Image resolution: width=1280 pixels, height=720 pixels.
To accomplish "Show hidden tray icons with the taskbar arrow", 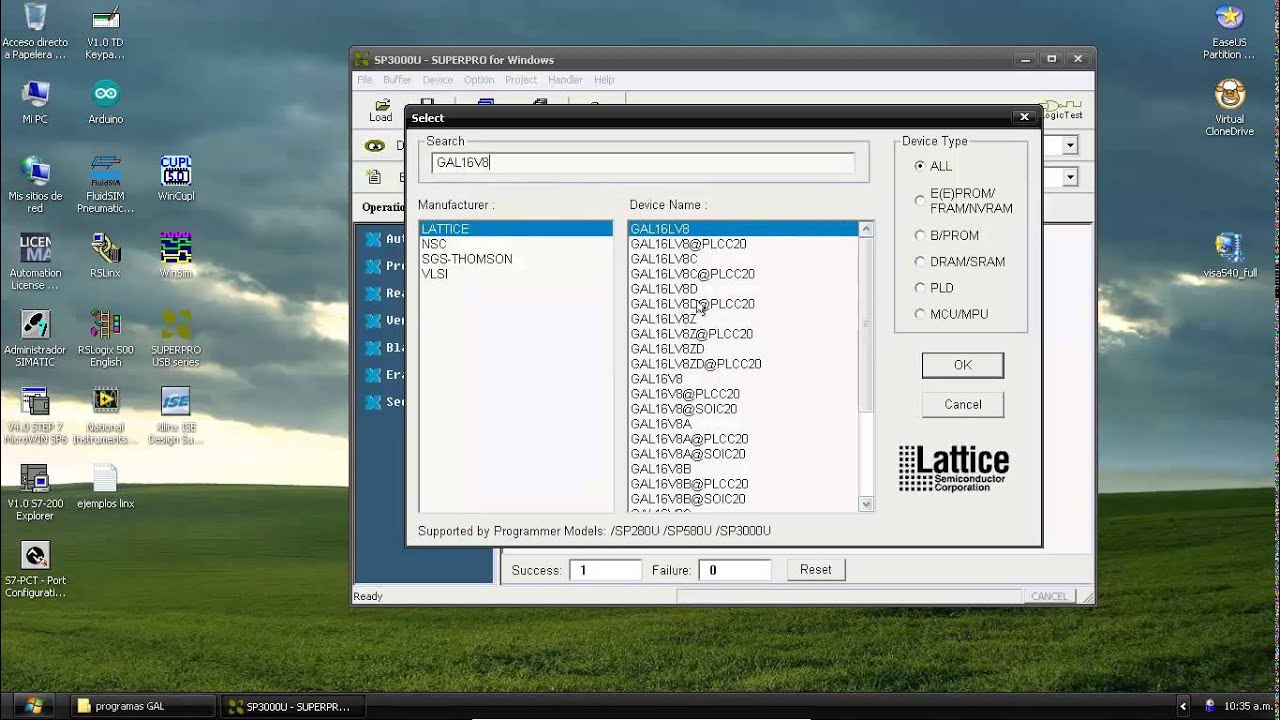I will 1183,706.
